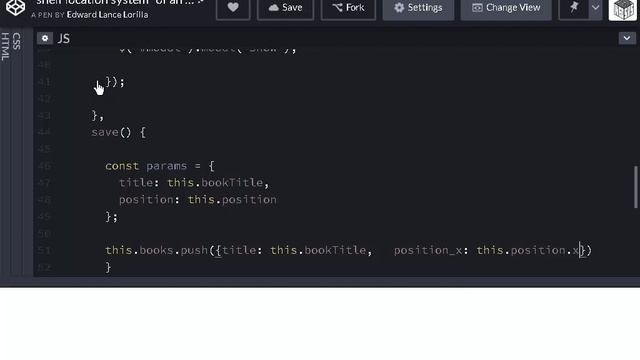Click 'title: this.bookTitle,' in params object
640x360 pixels.
(x=194, y=183)
